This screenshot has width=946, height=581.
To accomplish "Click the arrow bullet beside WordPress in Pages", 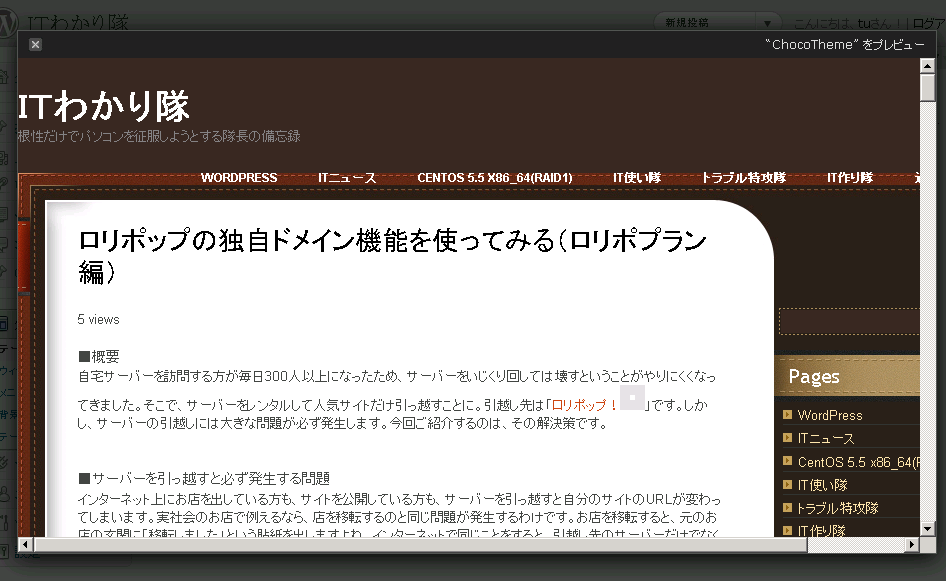I will pyautogui.click(x=787, y=415).
